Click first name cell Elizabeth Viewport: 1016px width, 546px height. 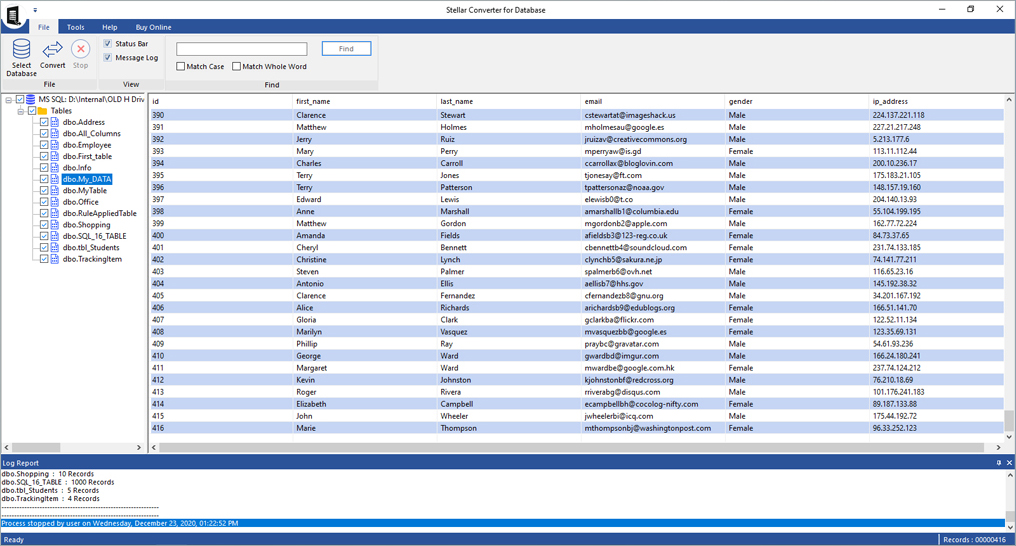click(311, 404)
